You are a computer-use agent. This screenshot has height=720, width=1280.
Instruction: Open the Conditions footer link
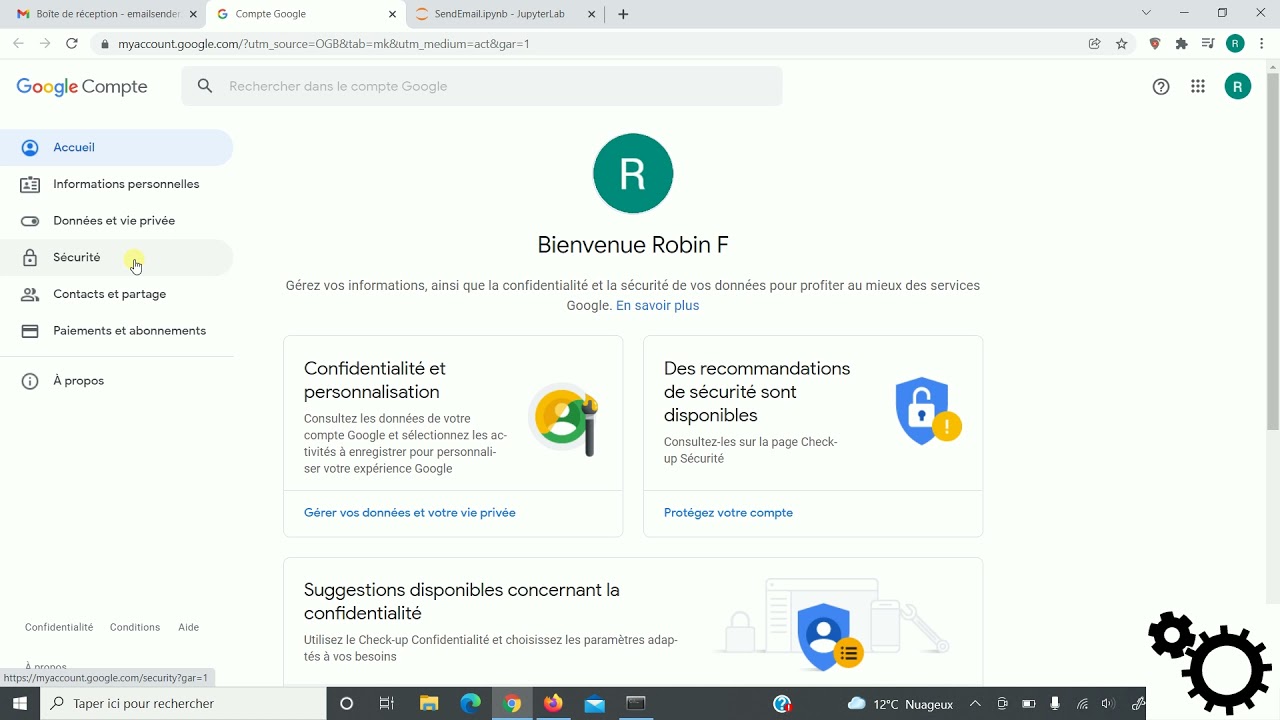[135, 627]
